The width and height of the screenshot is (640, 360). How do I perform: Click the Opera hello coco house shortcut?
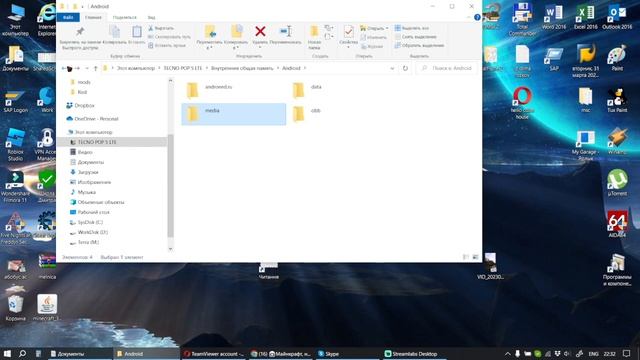[522, 103]
